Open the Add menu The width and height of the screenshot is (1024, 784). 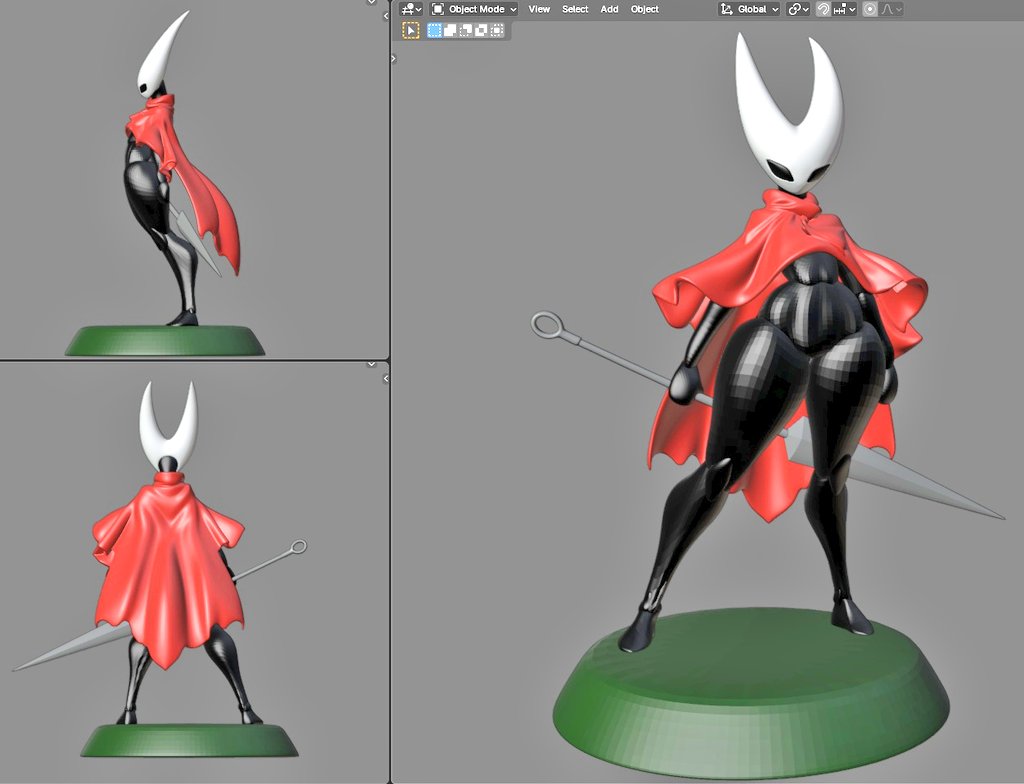pyautogui.click(x=609, y=9)
